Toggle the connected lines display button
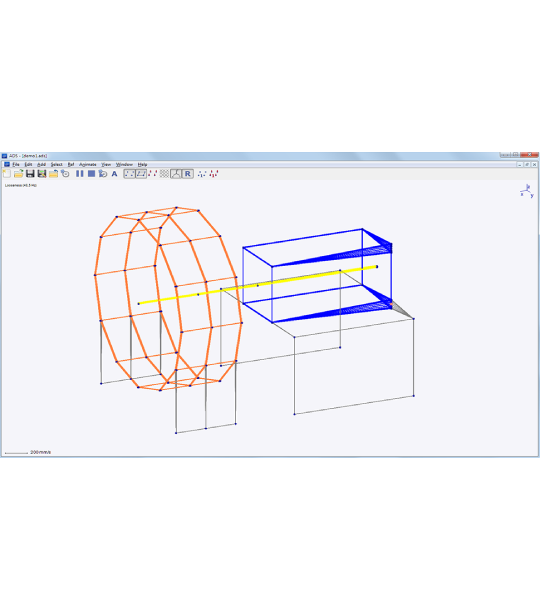 (x=141, y=174)
